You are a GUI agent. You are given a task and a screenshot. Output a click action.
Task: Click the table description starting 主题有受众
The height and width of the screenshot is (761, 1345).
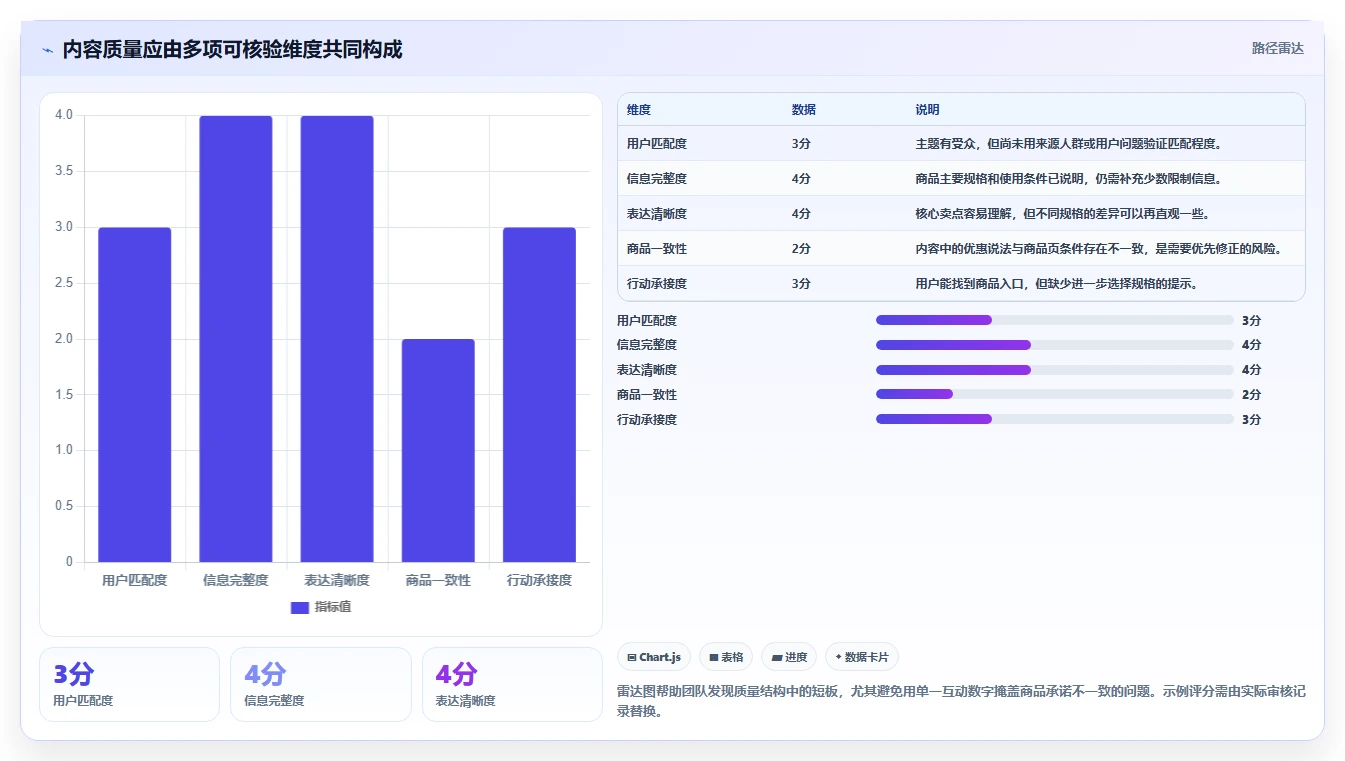tap(1069, 144)
